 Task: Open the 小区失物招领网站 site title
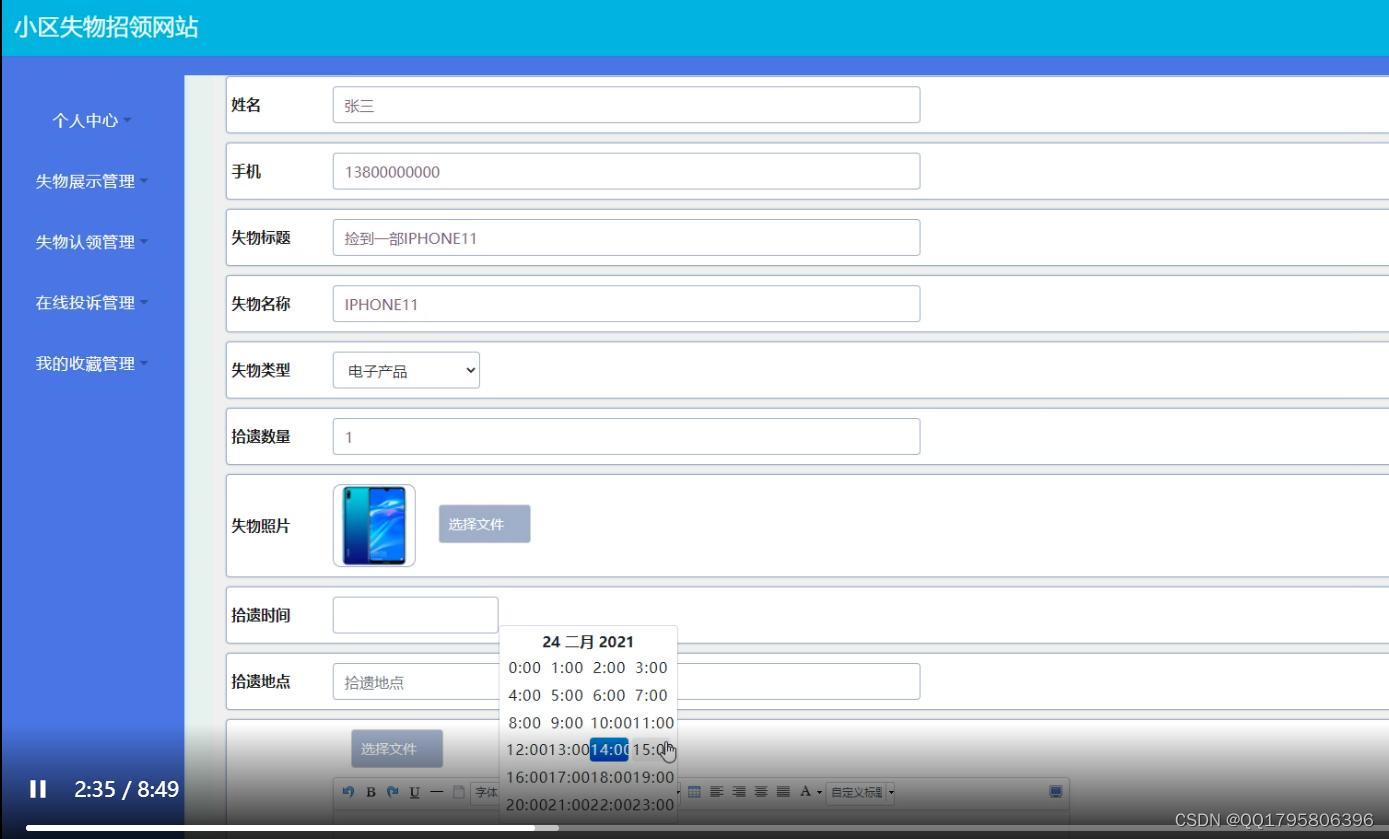(106, 27)
